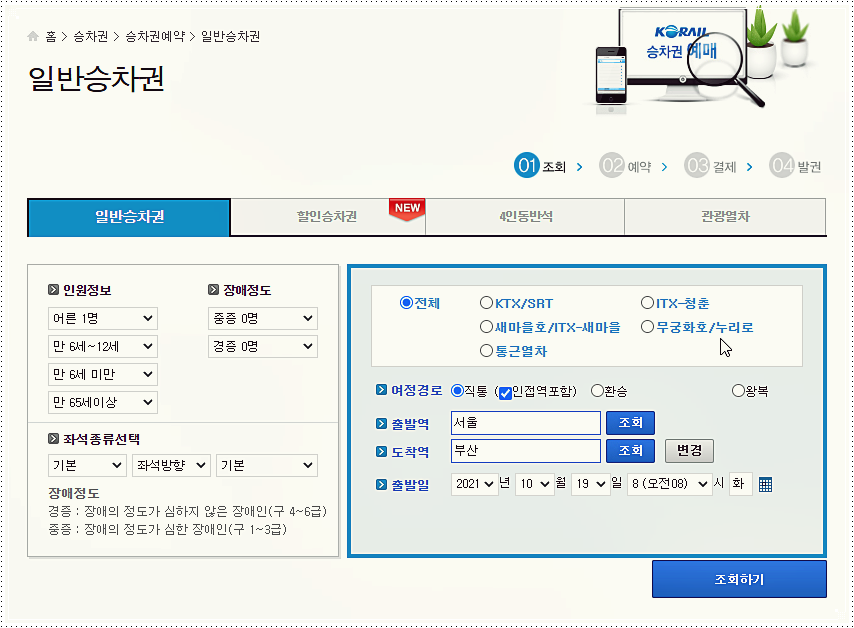854x628 pixels.
Task: Click the 출발일 arrow icon
Action: [381, 484]
